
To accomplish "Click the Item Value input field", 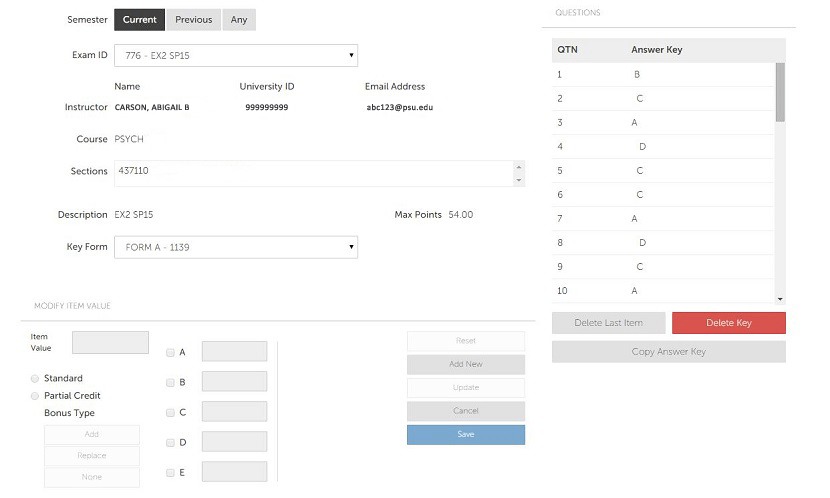I will point(110,342).
